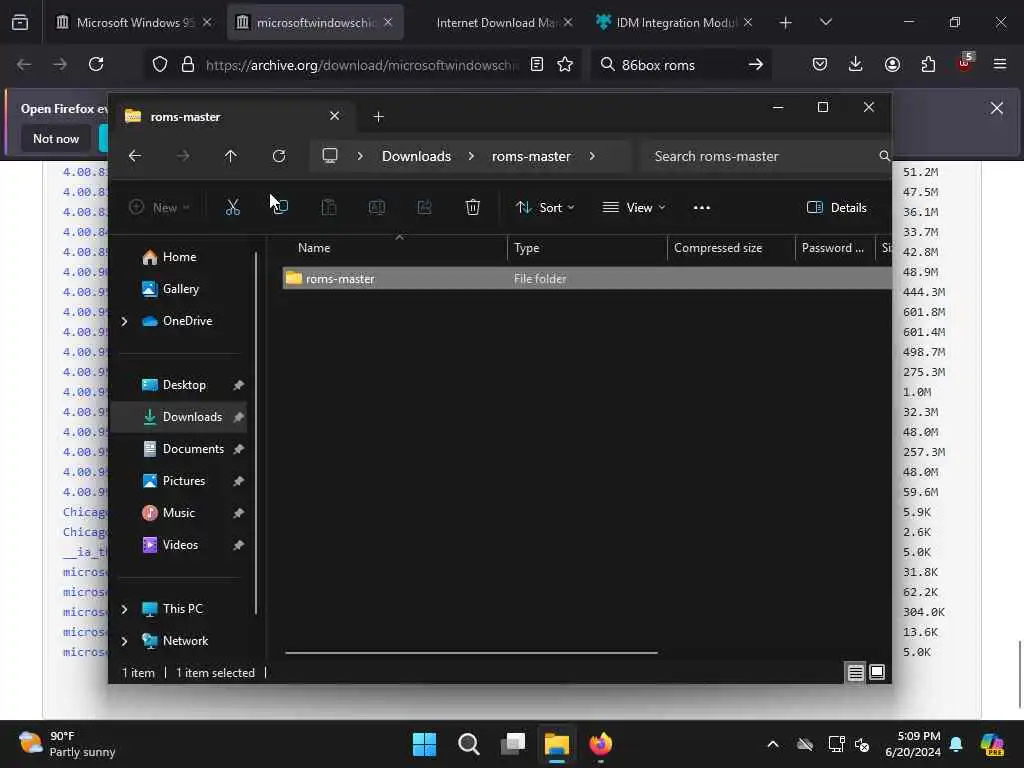Click the Share icon in Explorer toolbar
Image resolution: width=1024 pixels, height=768 pixels.
point(424,208)
